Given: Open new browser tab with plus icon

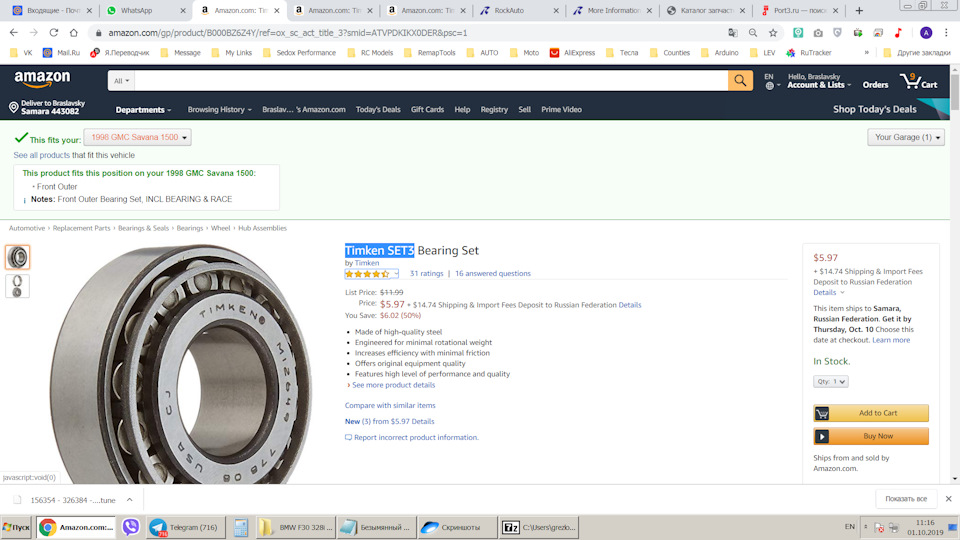Looking at the screenshot, I should 859,10.
